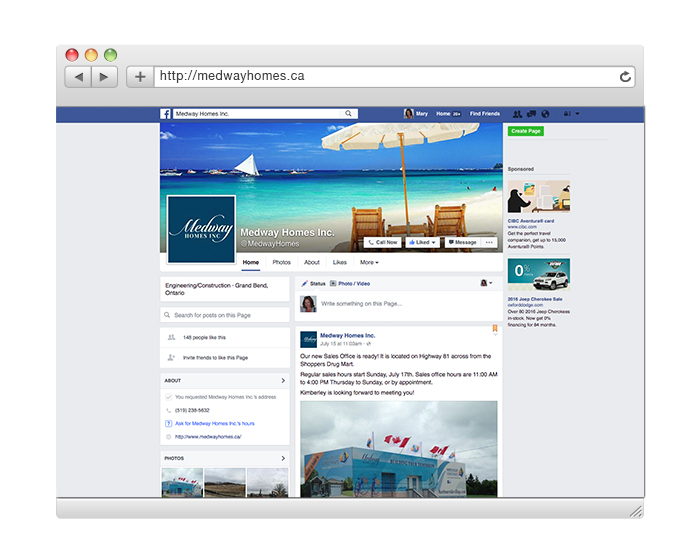Image resolution: width=700 pixels, height=550 pixels.
Task: Go back with browser back arrow
Action: (x=78, y=76)
